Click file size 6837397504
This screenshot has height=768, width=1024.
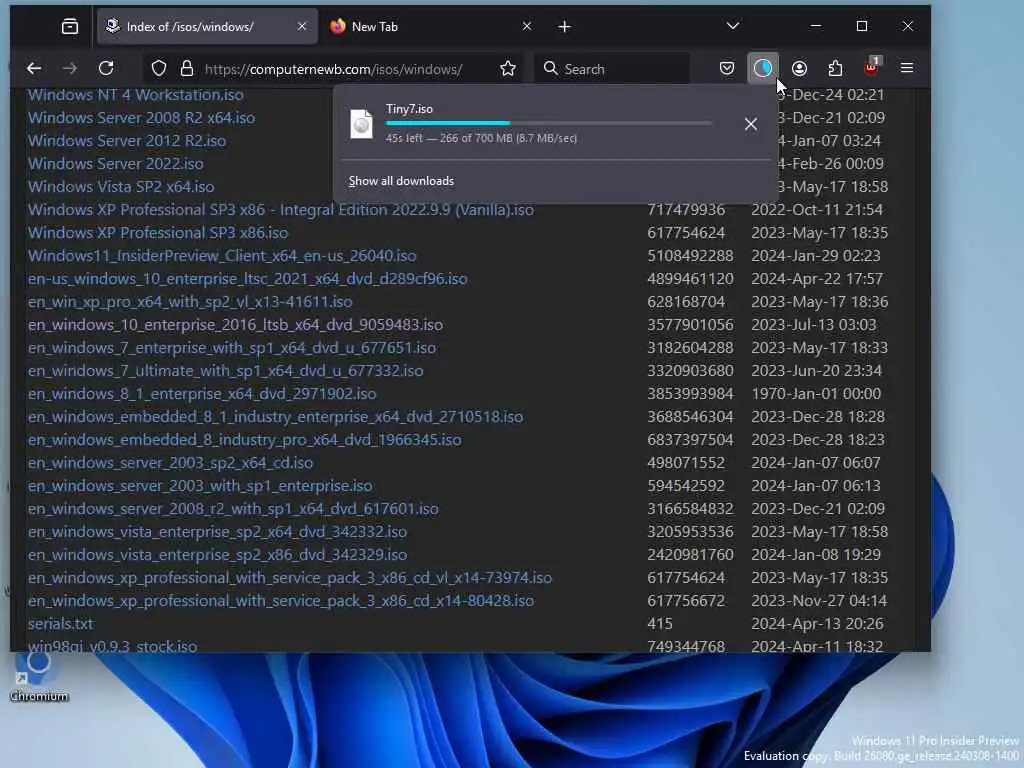point(690,440)
